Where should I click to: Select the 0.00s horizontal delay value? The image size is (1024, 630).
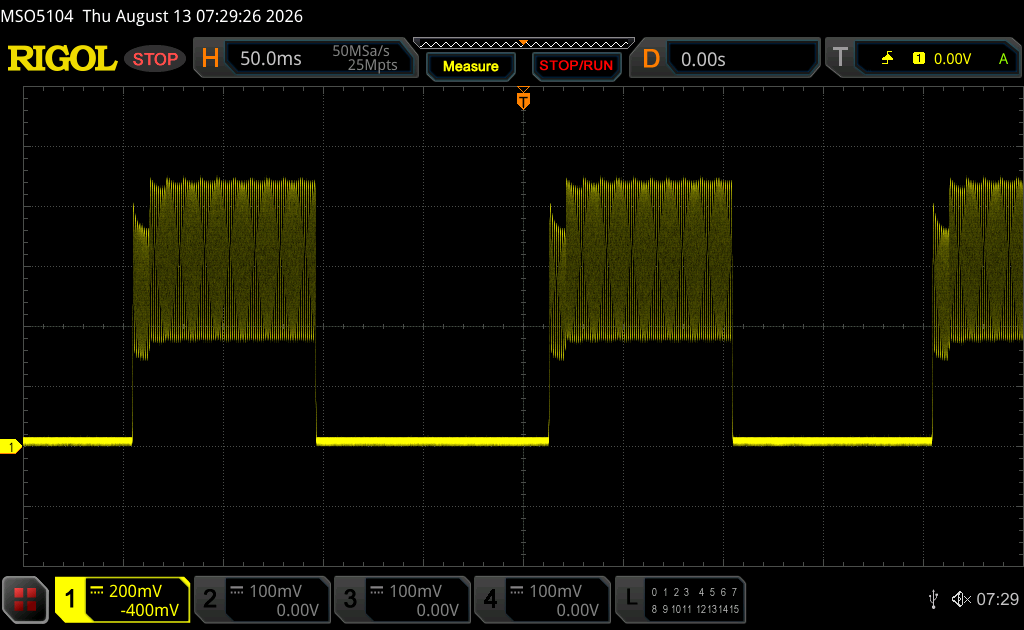[703, 59]
